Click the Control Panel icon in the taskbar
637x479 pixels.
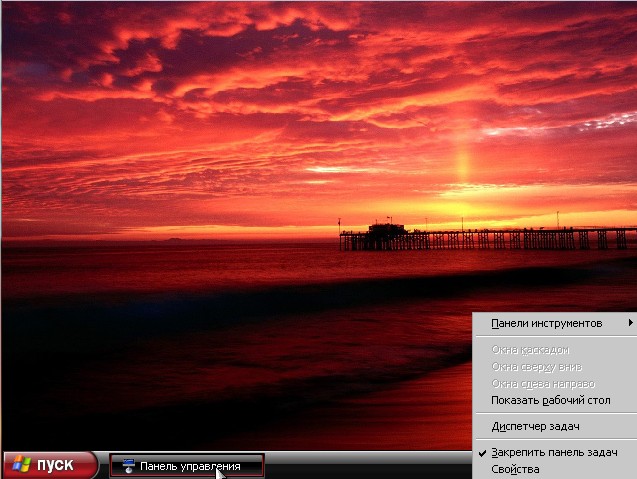click(x=128, y=466)
